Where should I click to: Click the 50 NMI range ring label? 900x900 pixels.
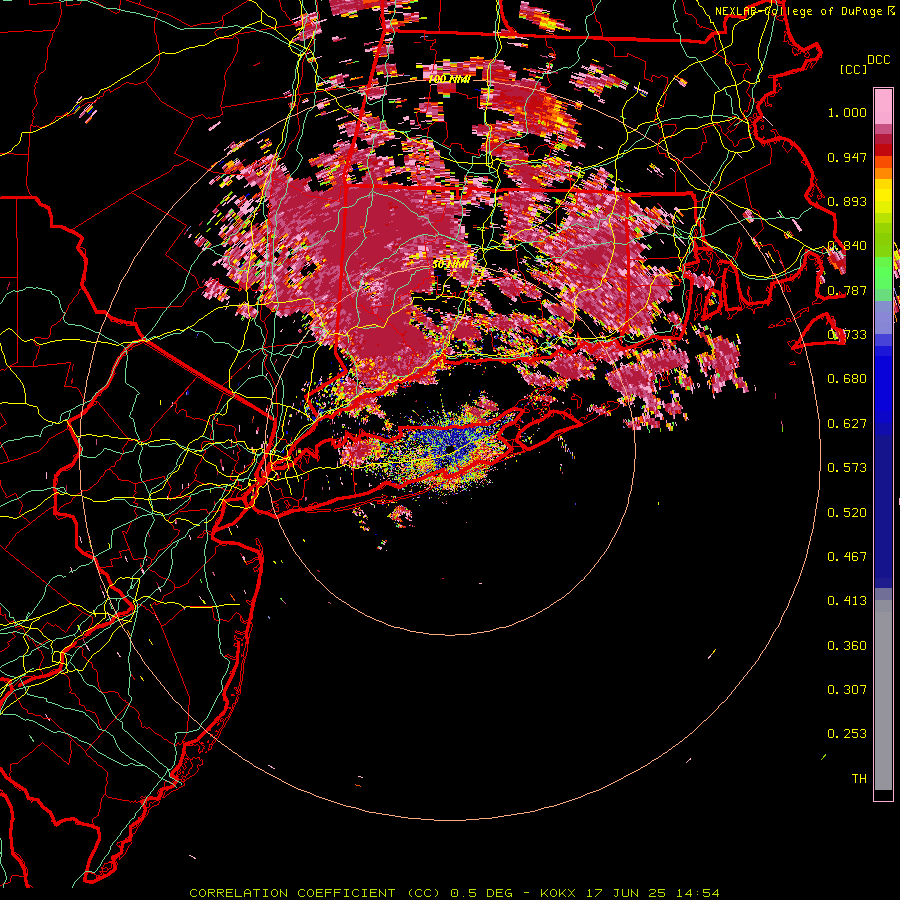click(450, 264)
